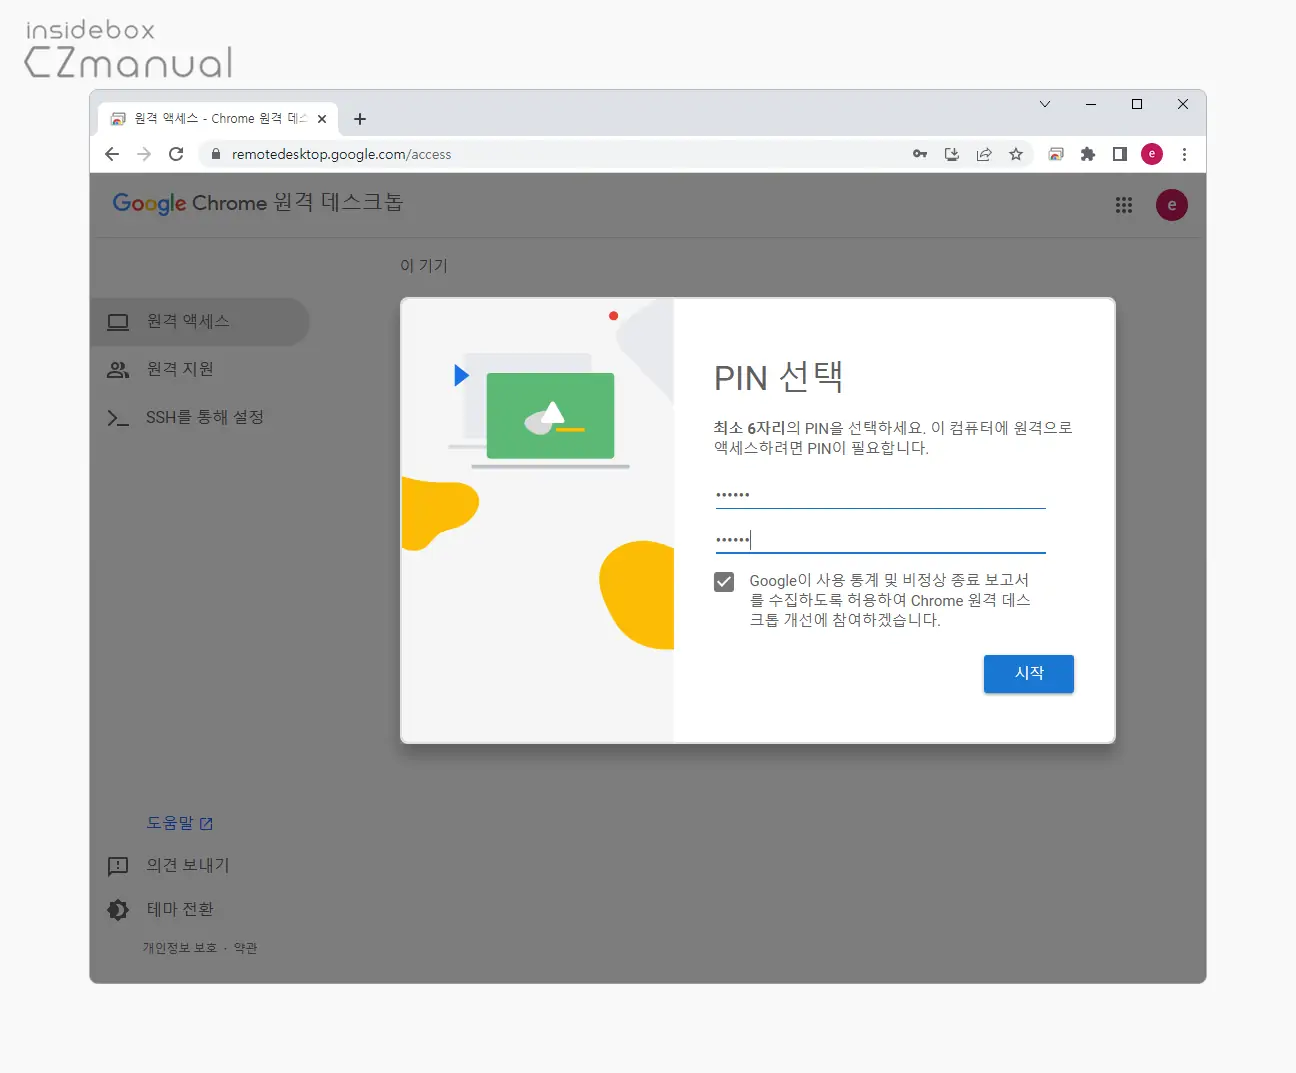Click the browser forward arrow
This screenshot has height=1073, width=1296.
tap(144, 154)
